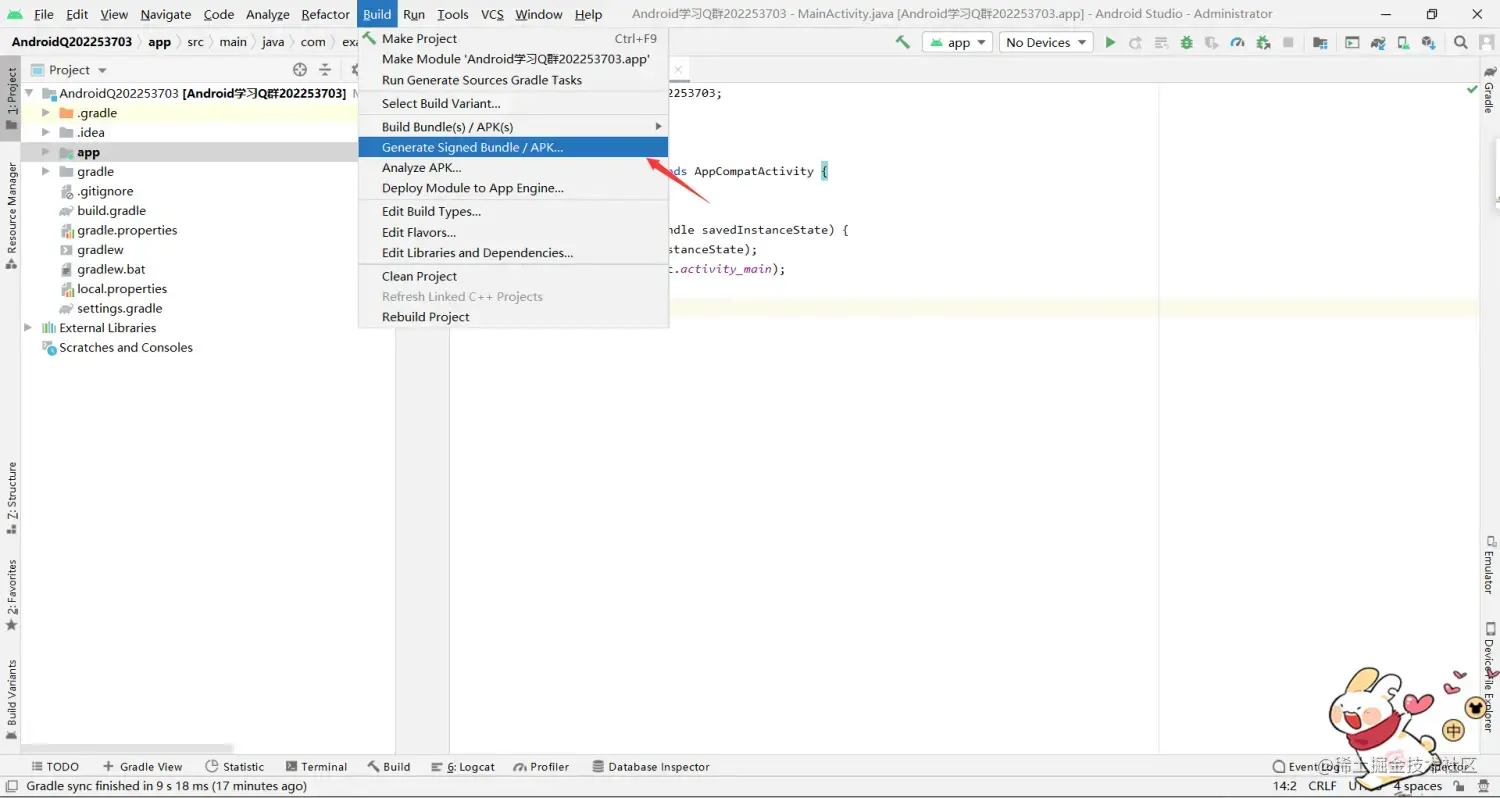1500x798 pixels.
Task: Click the Debug app bug icon
Action: click(1186, 42)
